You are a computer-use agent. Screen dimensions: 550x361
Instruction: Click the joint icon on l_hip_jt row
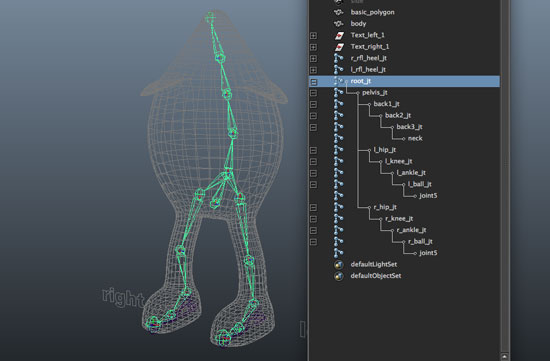[338, 150]
